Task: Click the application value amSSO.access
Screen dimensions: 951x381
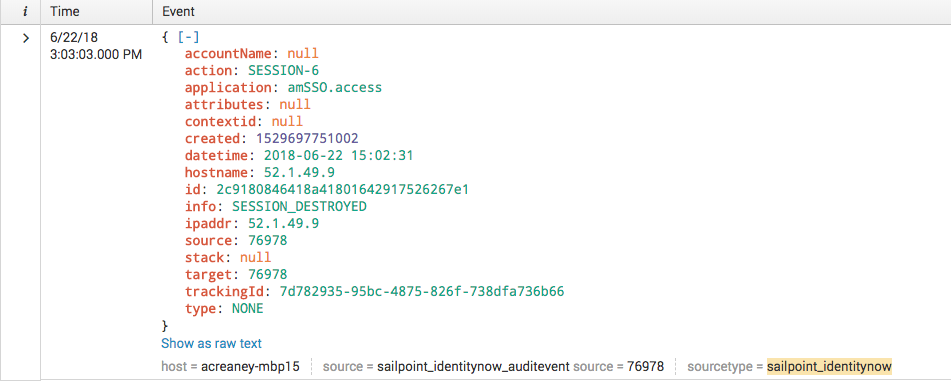Action: [x=335, y=88]
